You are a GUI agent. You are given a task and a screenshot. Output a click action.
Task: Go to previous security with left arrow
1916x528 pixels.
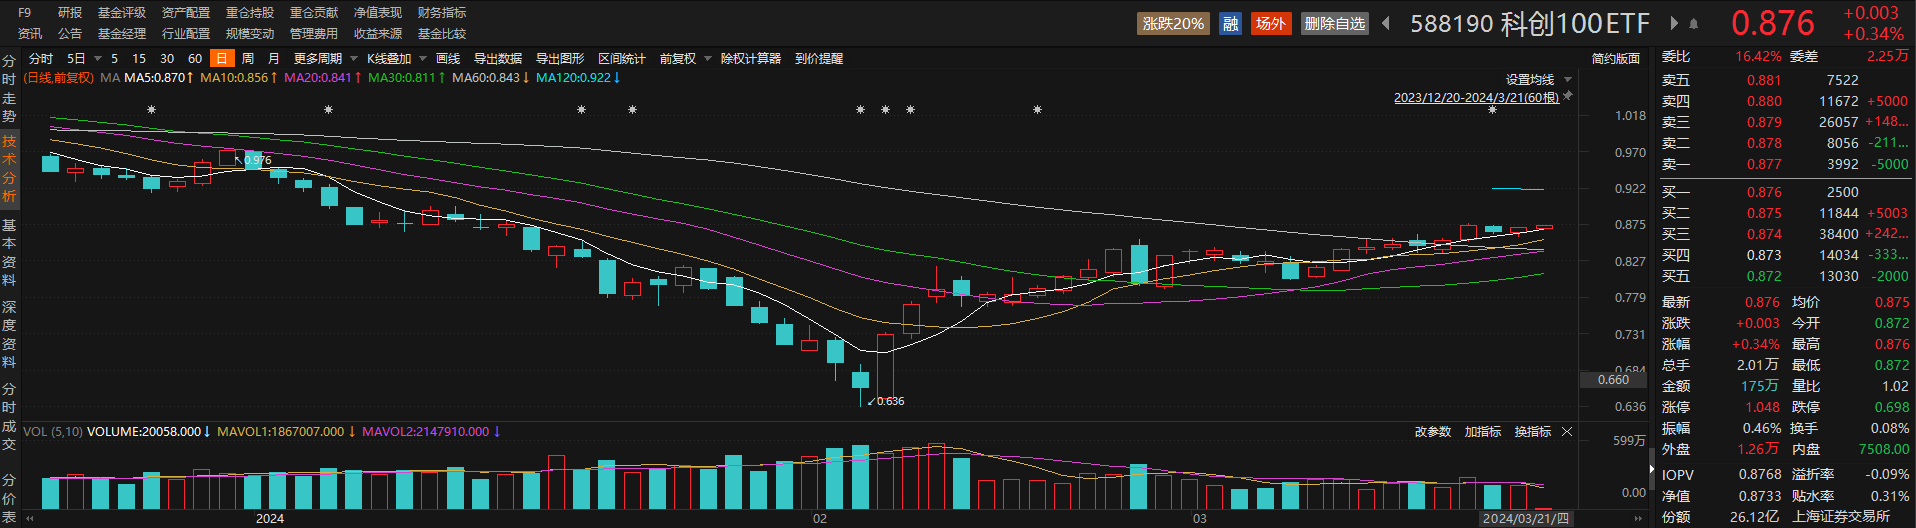pyautogui.click(x=1386, y=23)
